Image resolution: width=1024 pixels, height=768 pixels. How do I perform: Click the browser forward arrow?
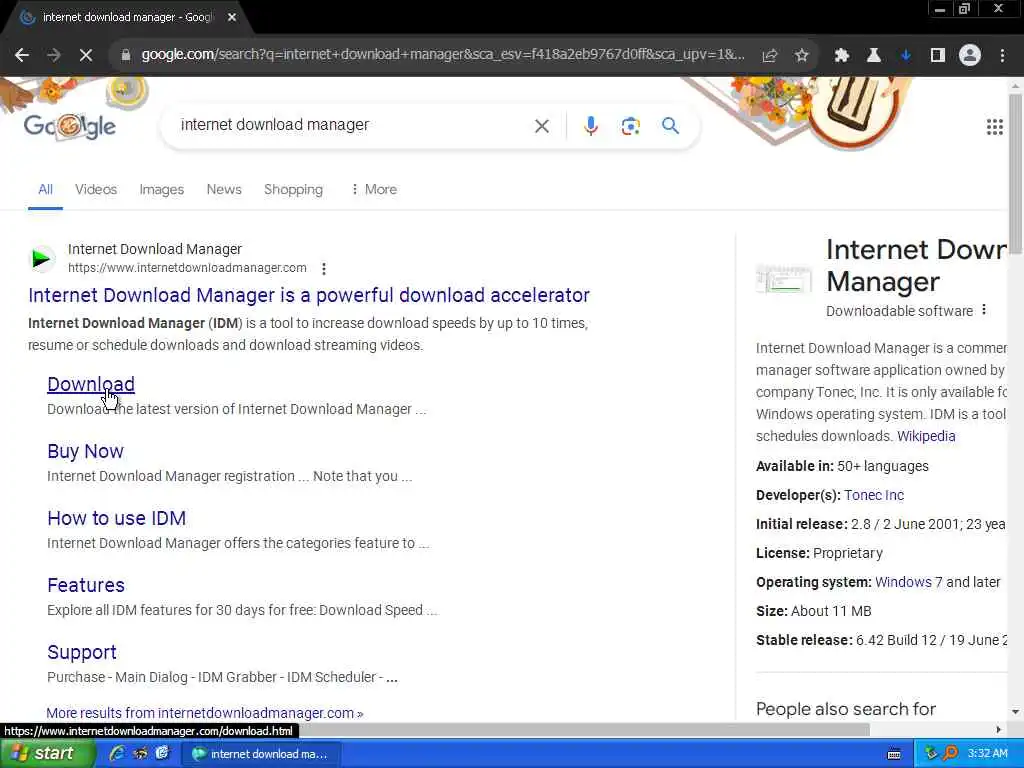coord(54,56)
